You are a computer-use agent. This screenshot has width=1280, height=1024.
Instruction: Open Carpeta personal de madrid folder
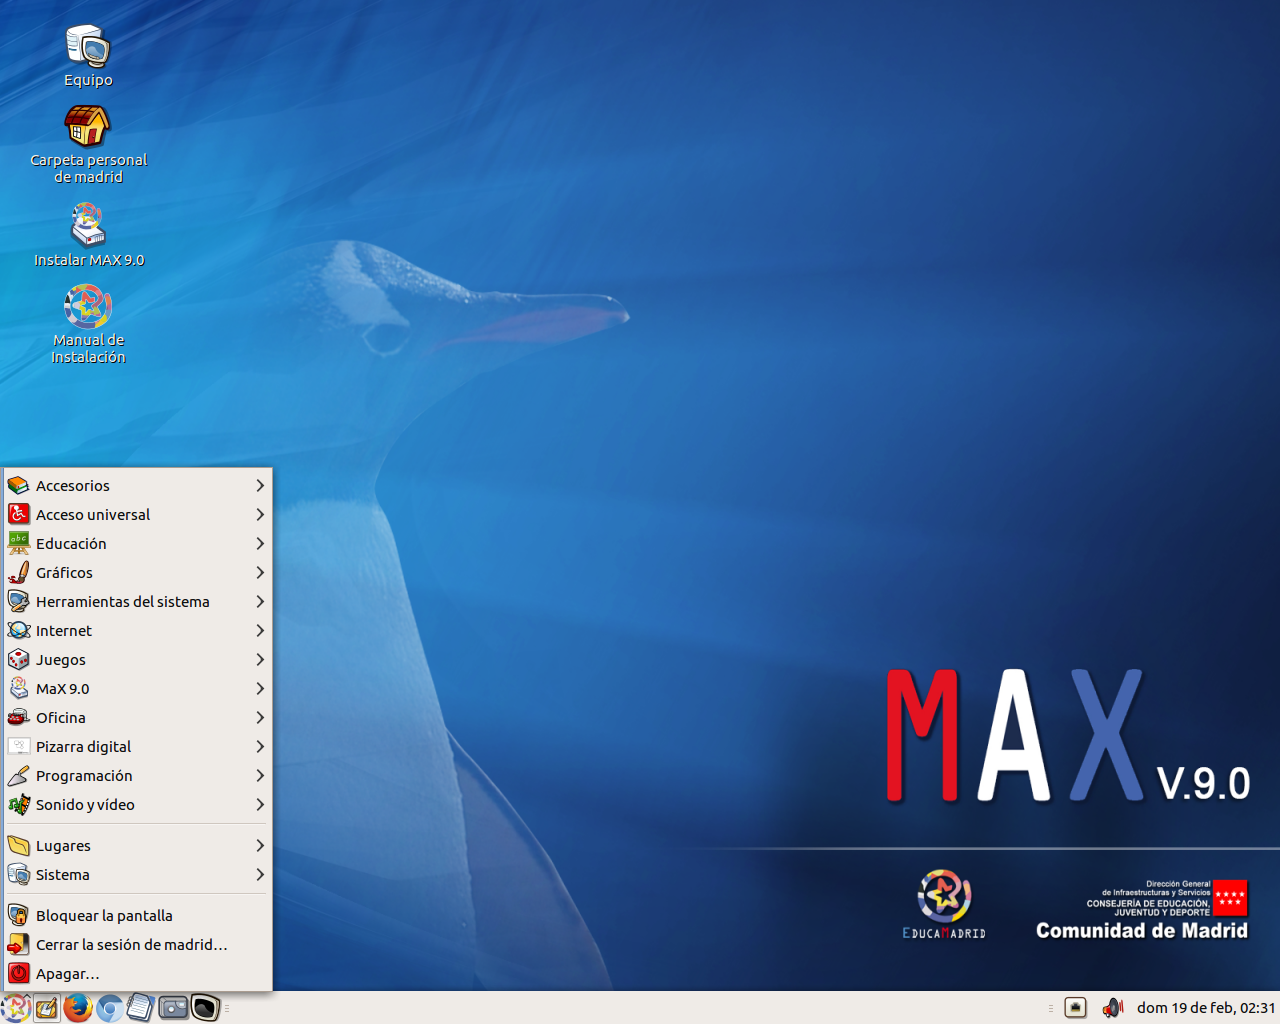(88, 145)
